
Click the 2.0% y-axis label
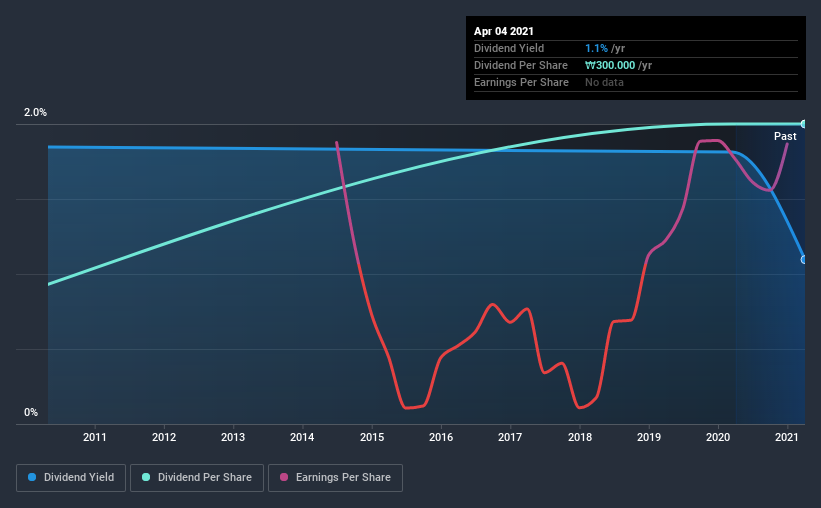coord(35,113)
